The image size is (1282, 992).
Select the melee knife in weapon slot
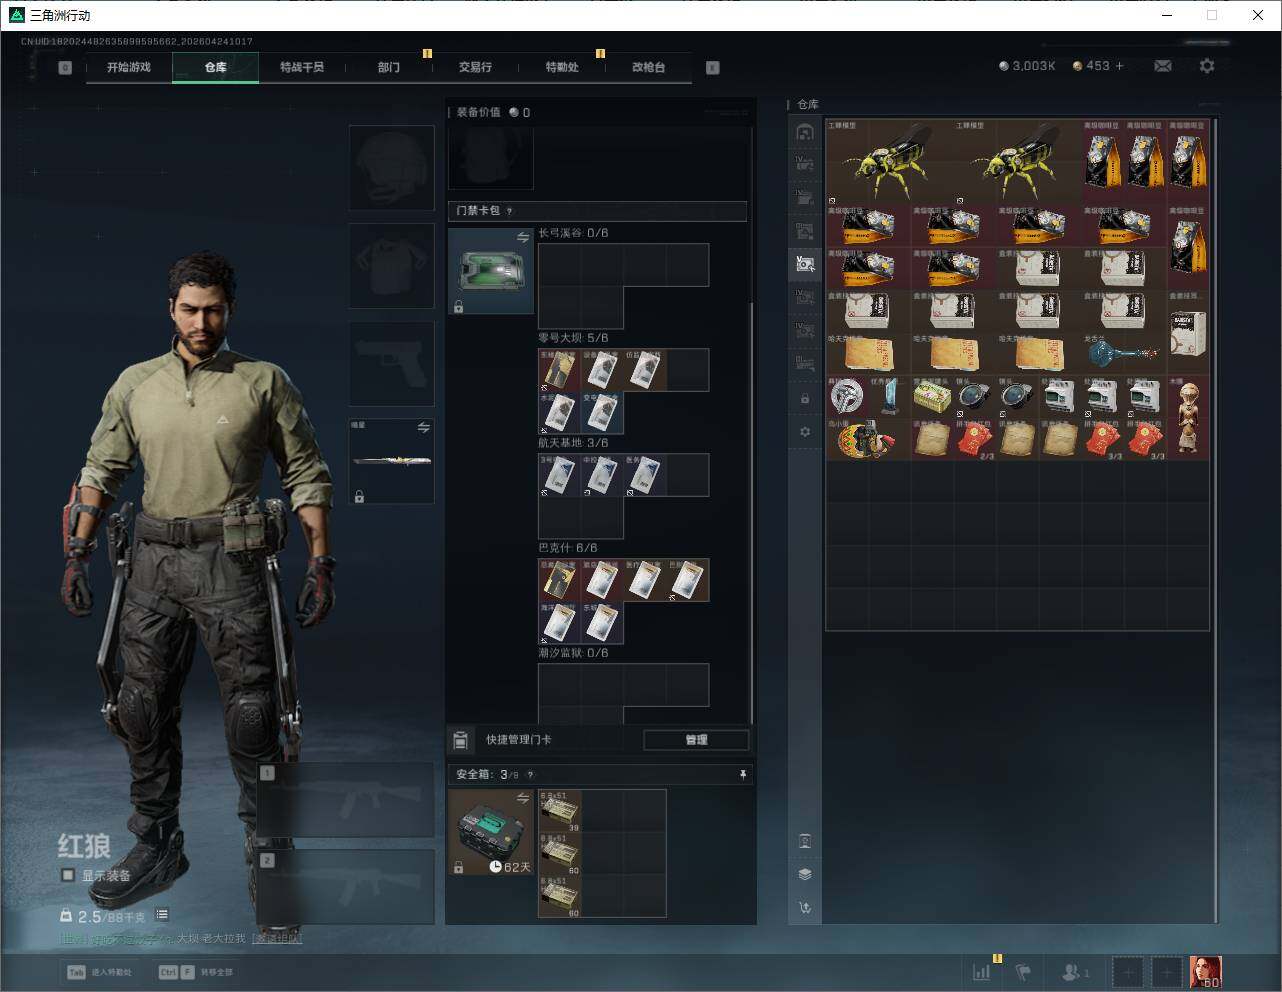click(391, 461)
